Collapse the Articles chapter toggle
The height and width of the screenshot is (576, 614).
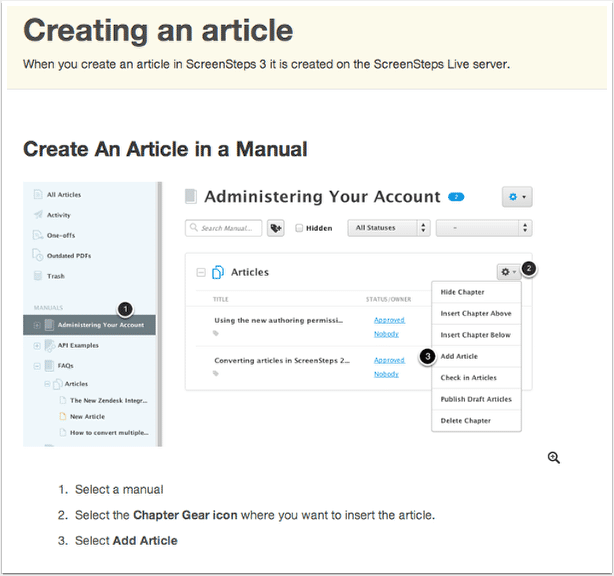tap(200, 272)
